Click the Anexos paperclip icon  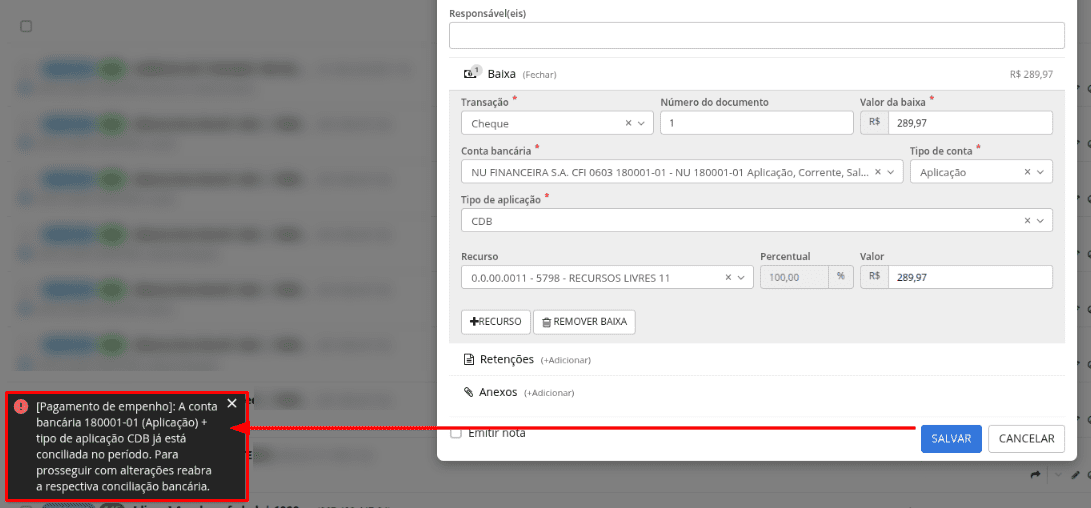(469, 392)
